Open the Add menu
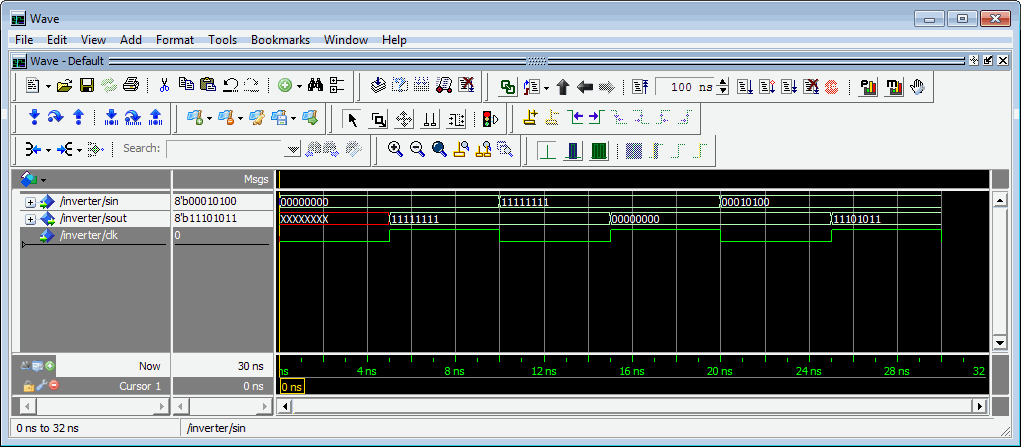The width and height of the screenshot is (1021, 447). (x=131, y=40)
